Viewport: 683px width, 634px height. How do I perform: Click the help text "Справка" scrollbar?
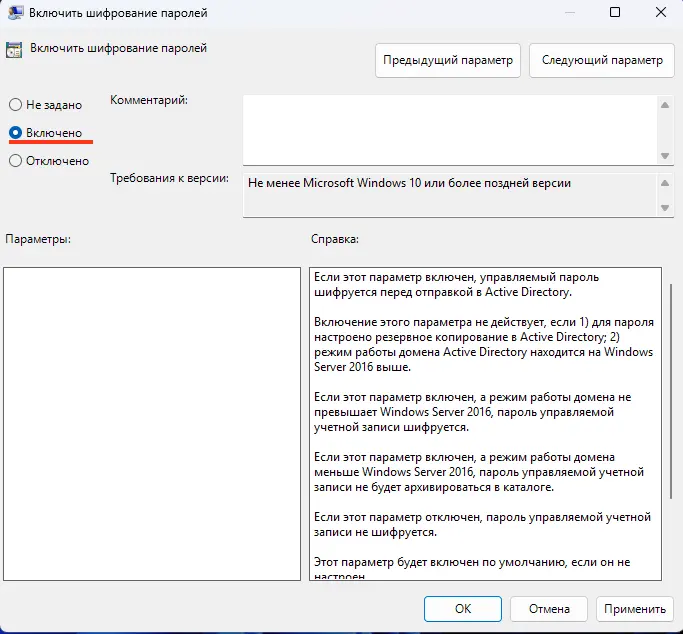point(670,390)
